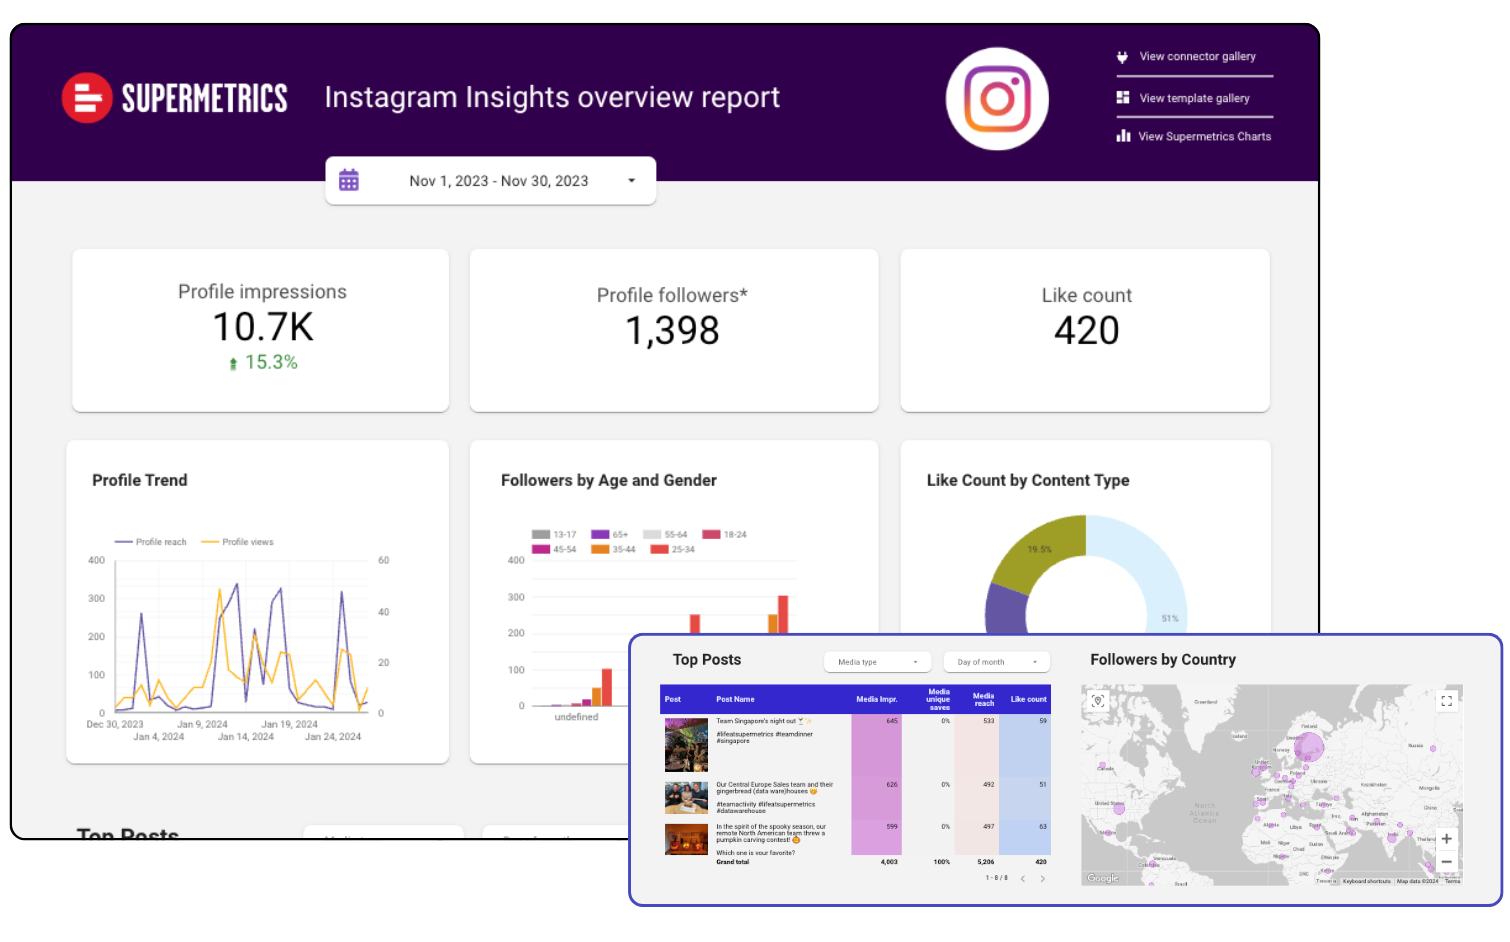Go to previous page of Top Posts table

pyautogui.click(x=1023, y=879)
